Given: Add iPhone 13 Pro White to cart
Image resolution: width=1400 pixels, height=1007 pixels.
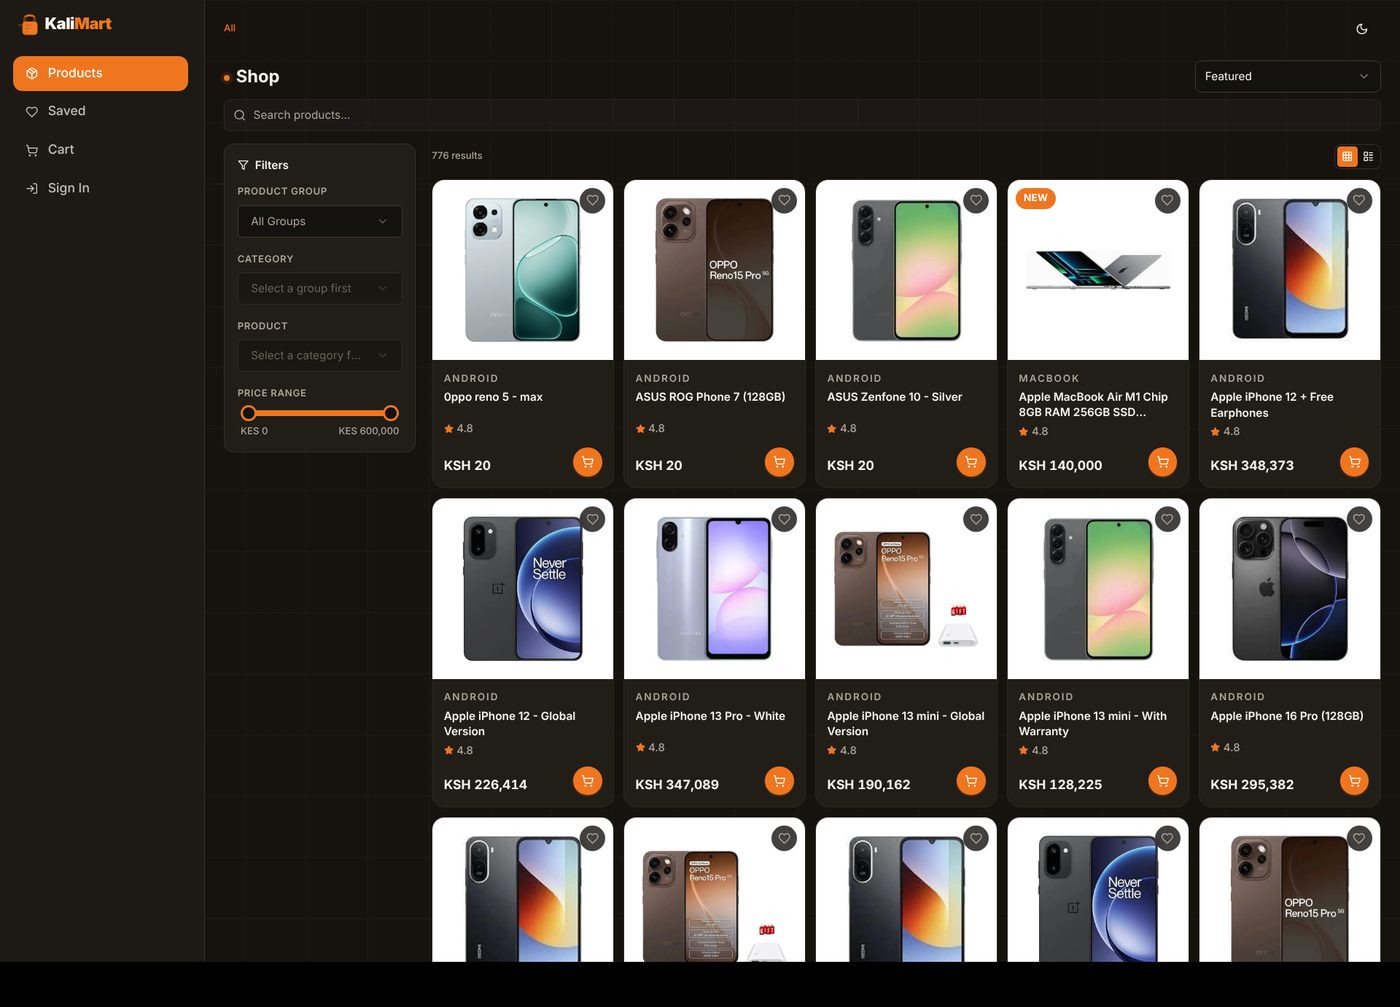Looking at the screenshot, I should pos(779,781).
